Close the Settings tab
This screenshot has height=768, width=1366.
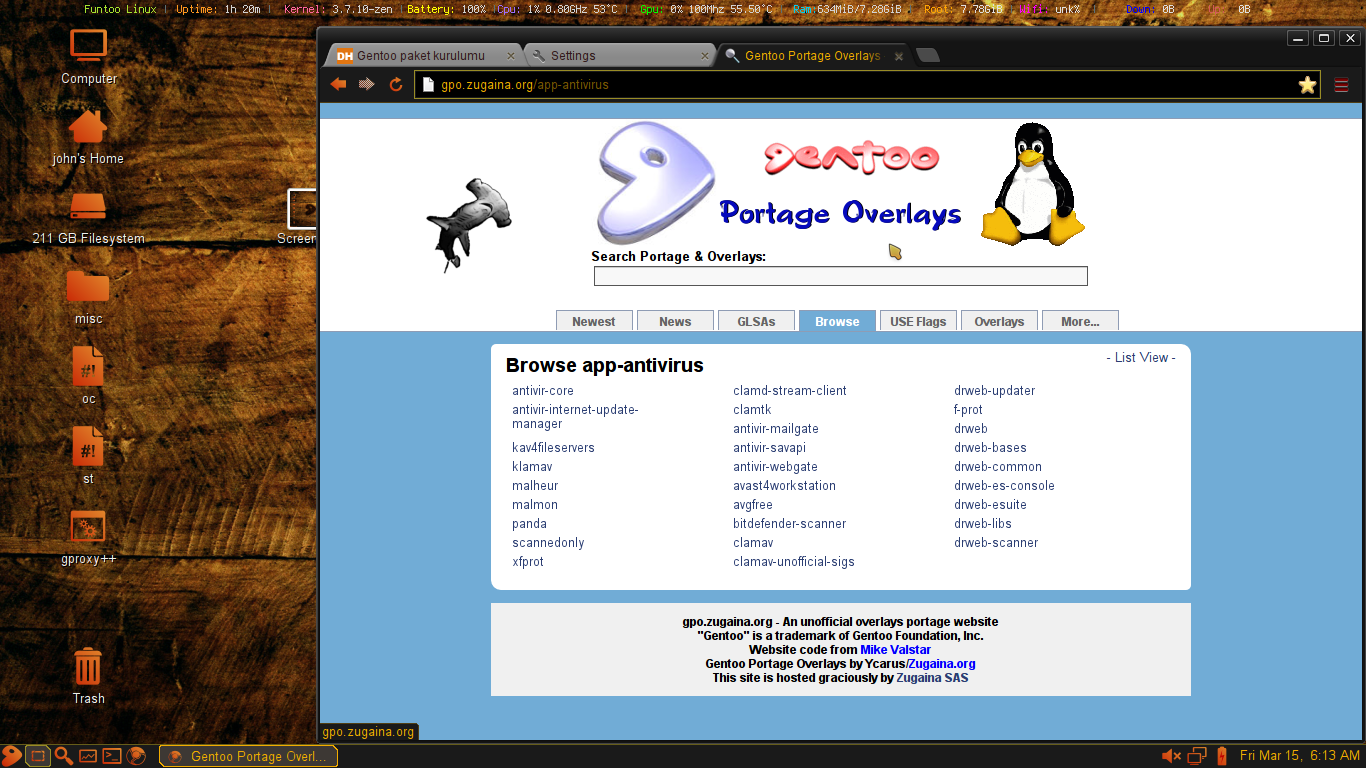tap(705, 56)
